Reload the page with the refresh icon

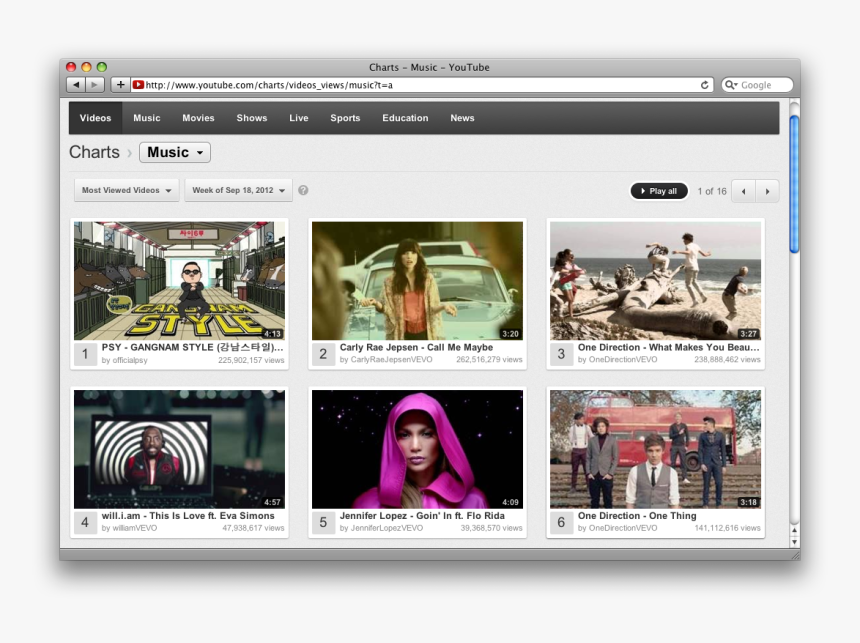[x=705, y=85]
